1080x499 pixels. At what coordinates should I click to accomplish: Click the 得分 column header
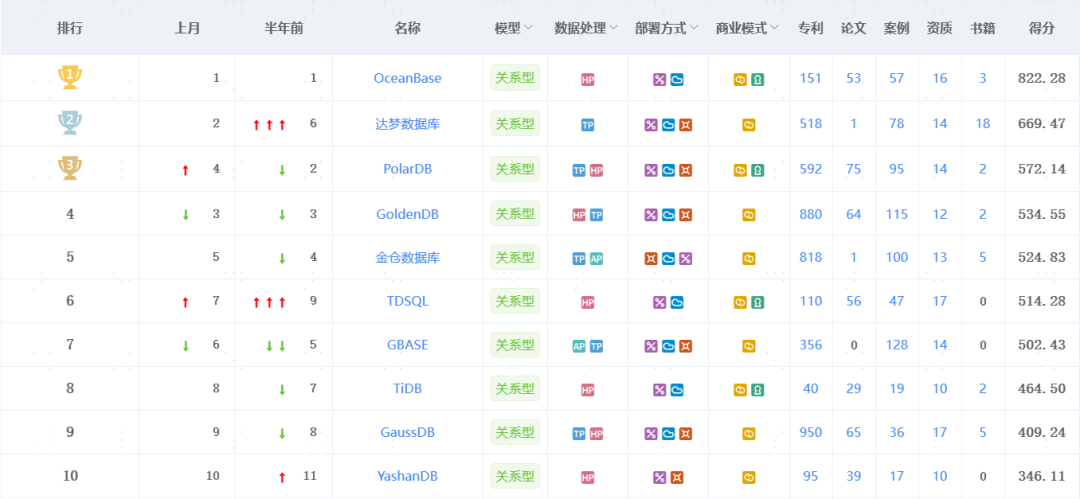click(x=1041, y=28)
